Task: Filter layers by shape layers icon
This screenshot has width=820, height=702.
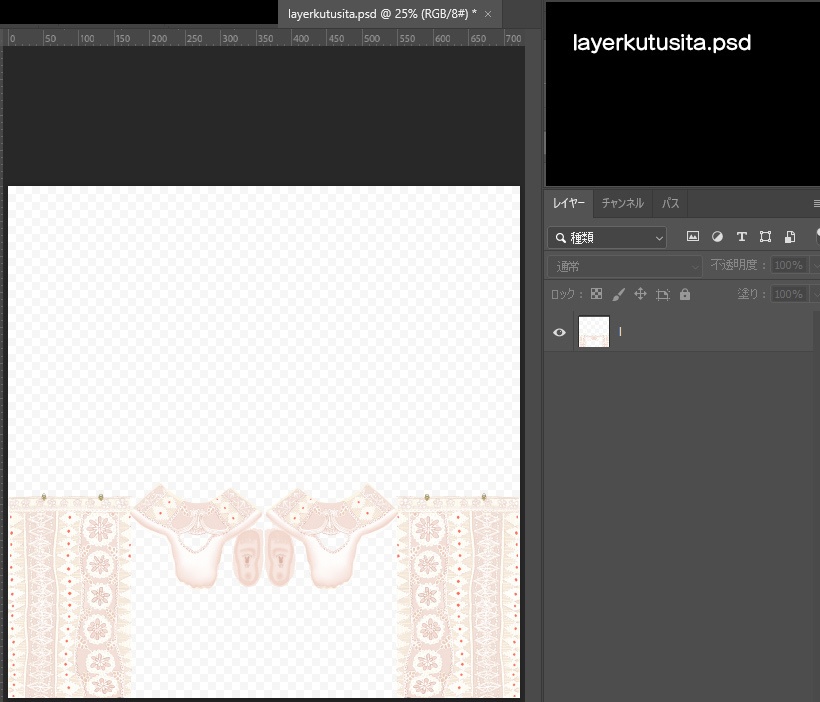Action: point(766,236)
